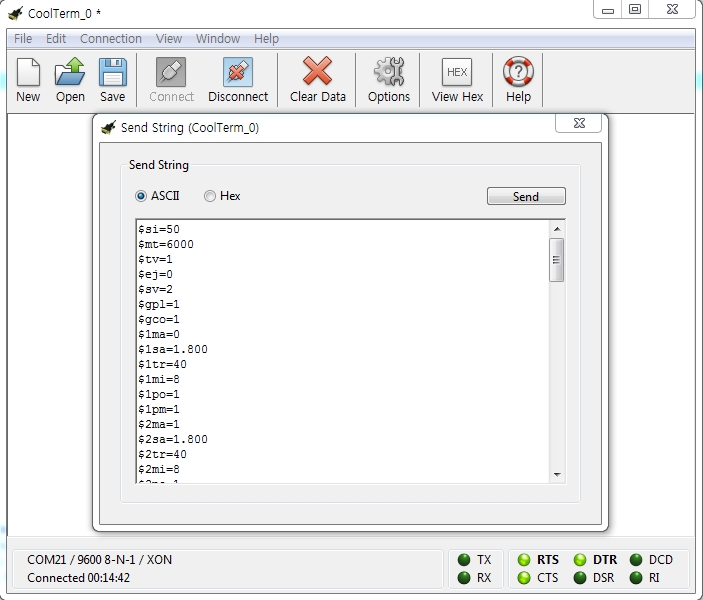The height and width of the screenshot is (600, 703).
Task: Click the New document toolbar icon
Action: point(28,73)
